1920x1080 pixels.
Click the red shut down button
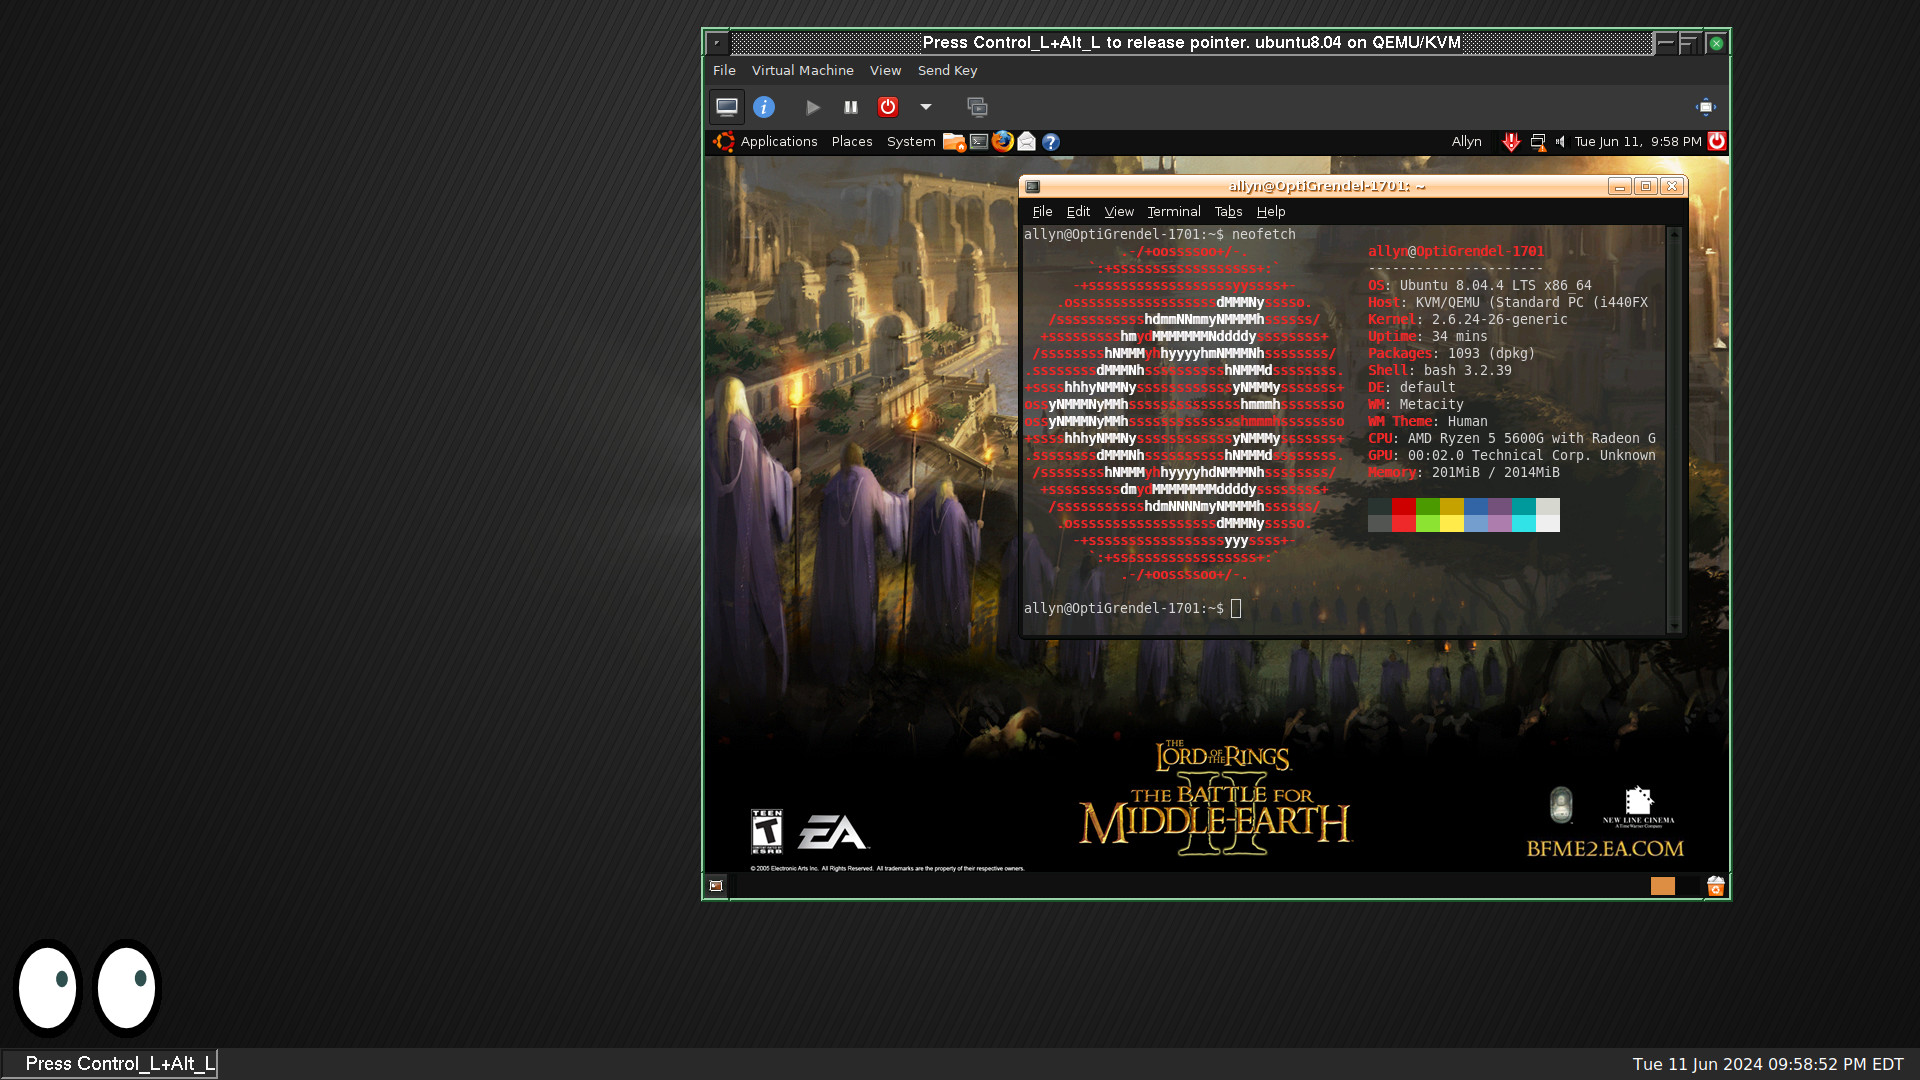click(x=888, y=107)
